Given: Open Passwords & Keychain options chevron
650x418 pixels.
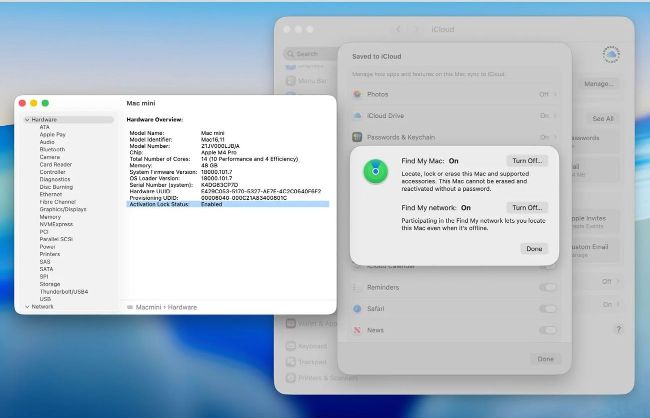Looking at the screenshot, I should pos(555,137).
